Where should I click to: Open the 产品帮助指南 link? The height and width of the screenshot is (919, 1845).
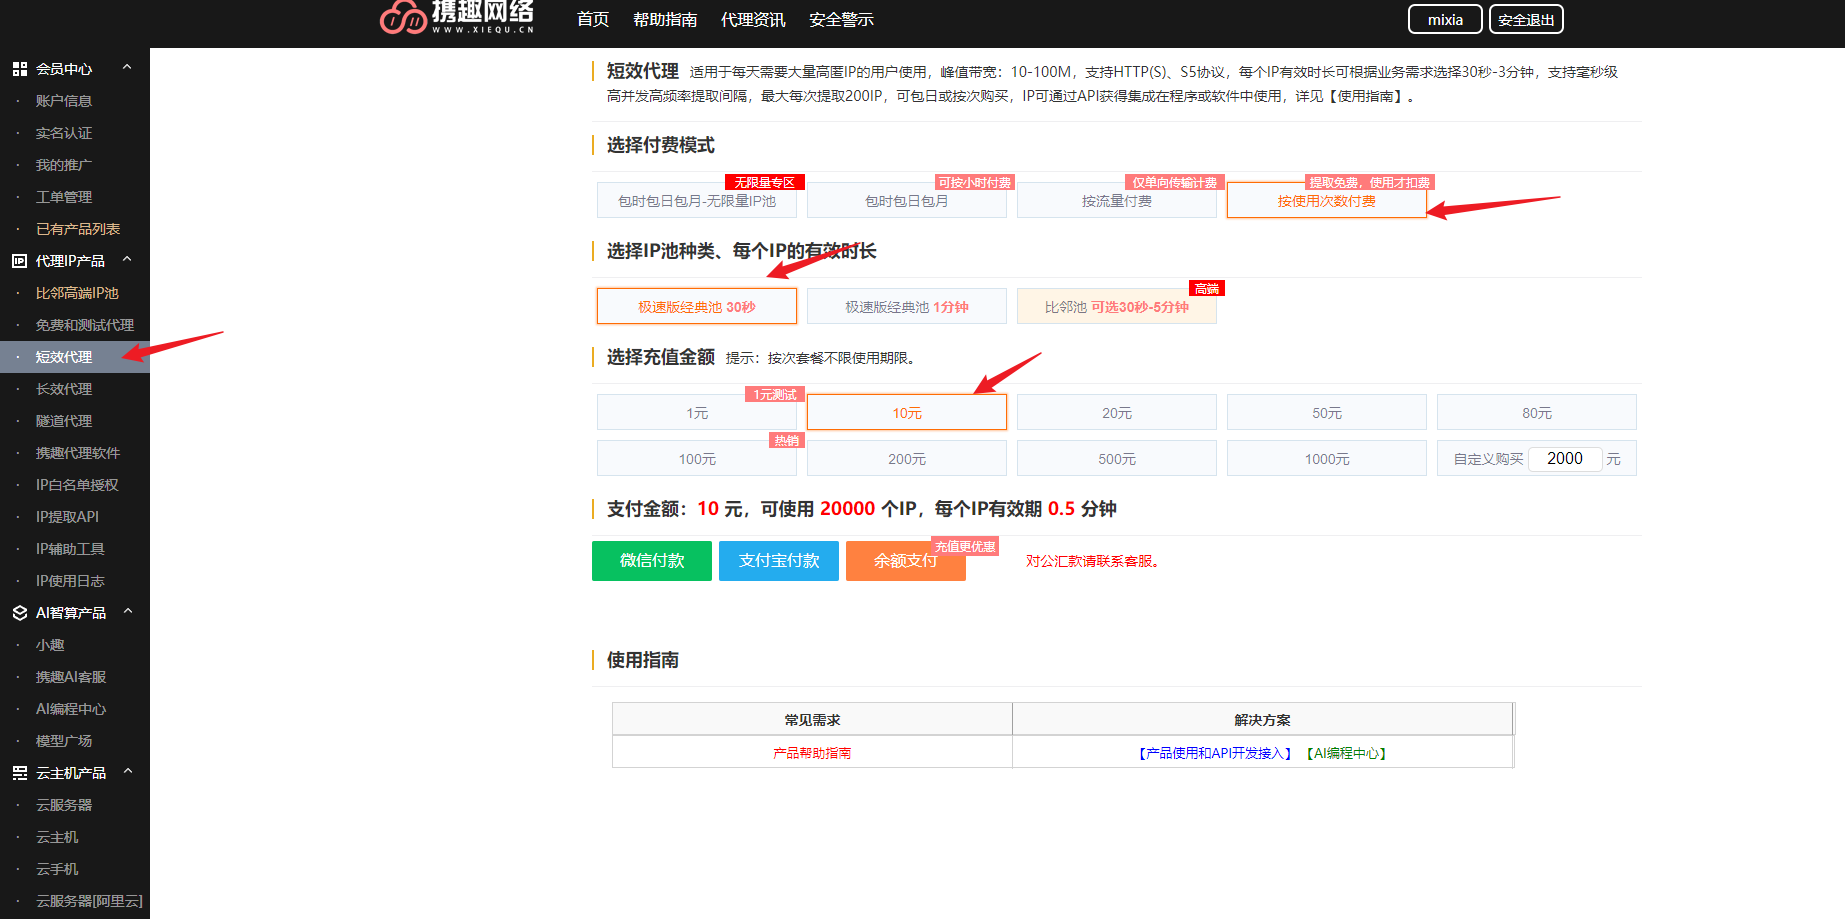811,752
